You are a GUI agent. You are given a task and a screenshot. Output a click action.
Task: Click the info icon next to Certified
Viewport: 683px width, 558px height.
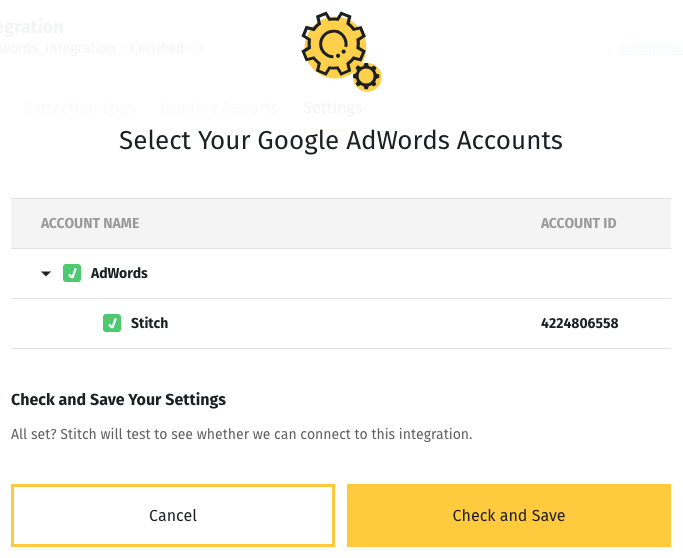pyautogui.click(x=196, y=48)
